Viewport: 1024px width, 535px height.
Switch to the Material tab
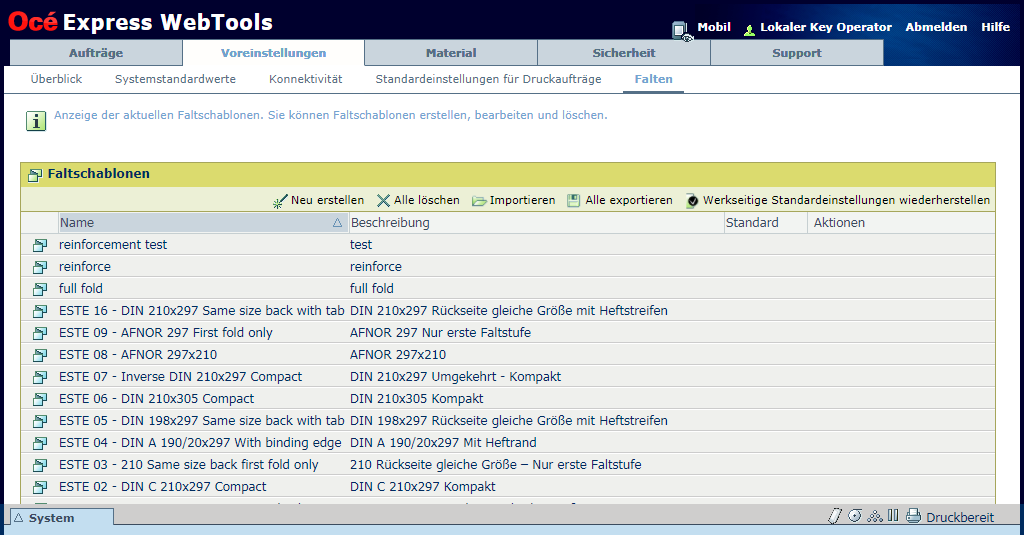(451, 53)
